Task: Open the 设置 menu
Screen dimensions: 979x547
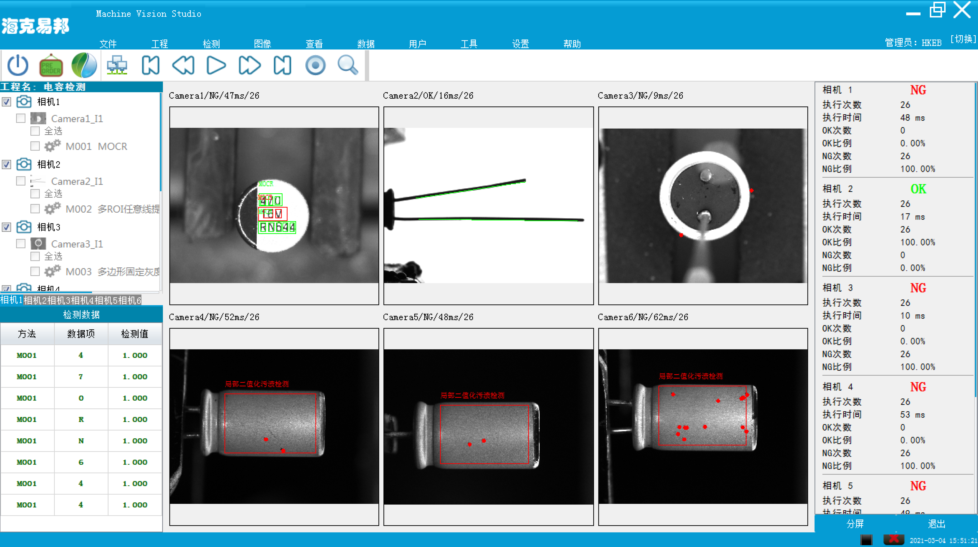Action: click(520, 44)
